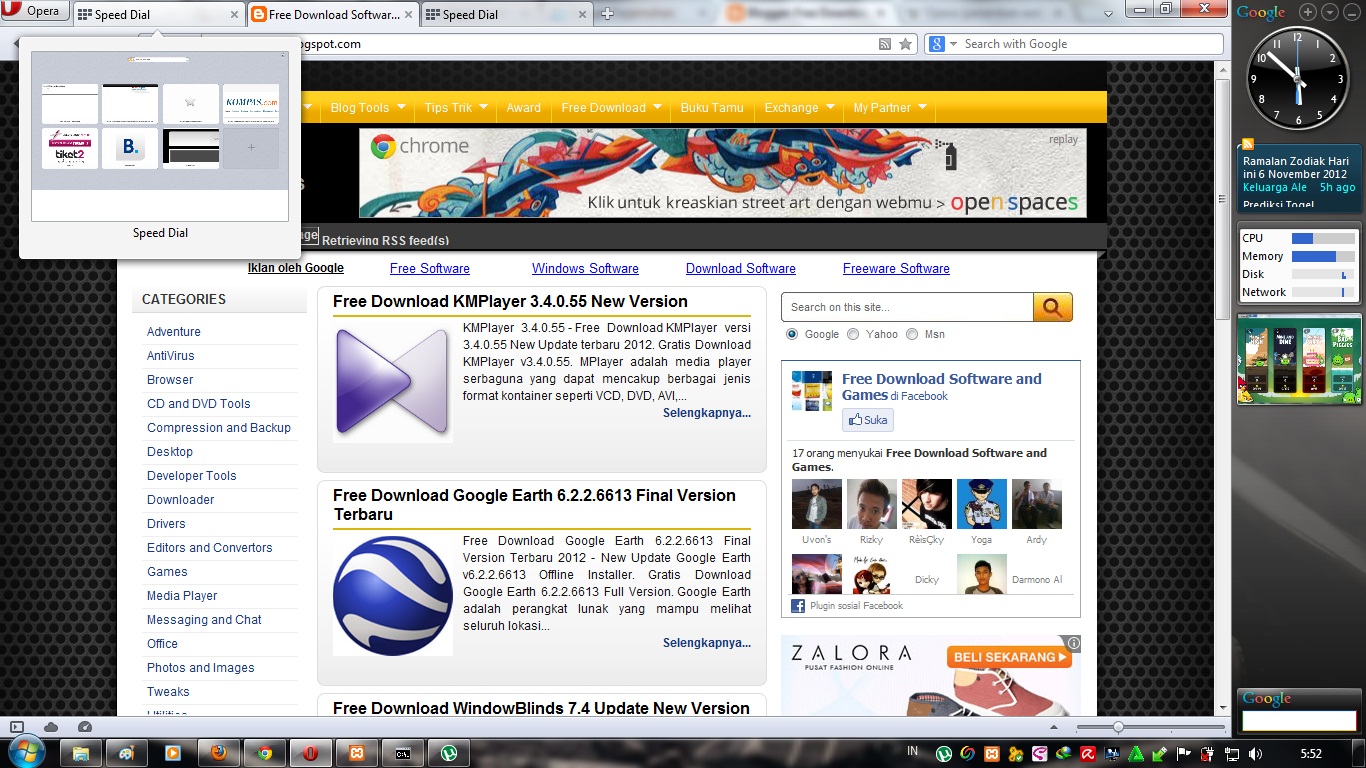
Task: Expand the Tips Trik menu
Action: coord(455,108)
